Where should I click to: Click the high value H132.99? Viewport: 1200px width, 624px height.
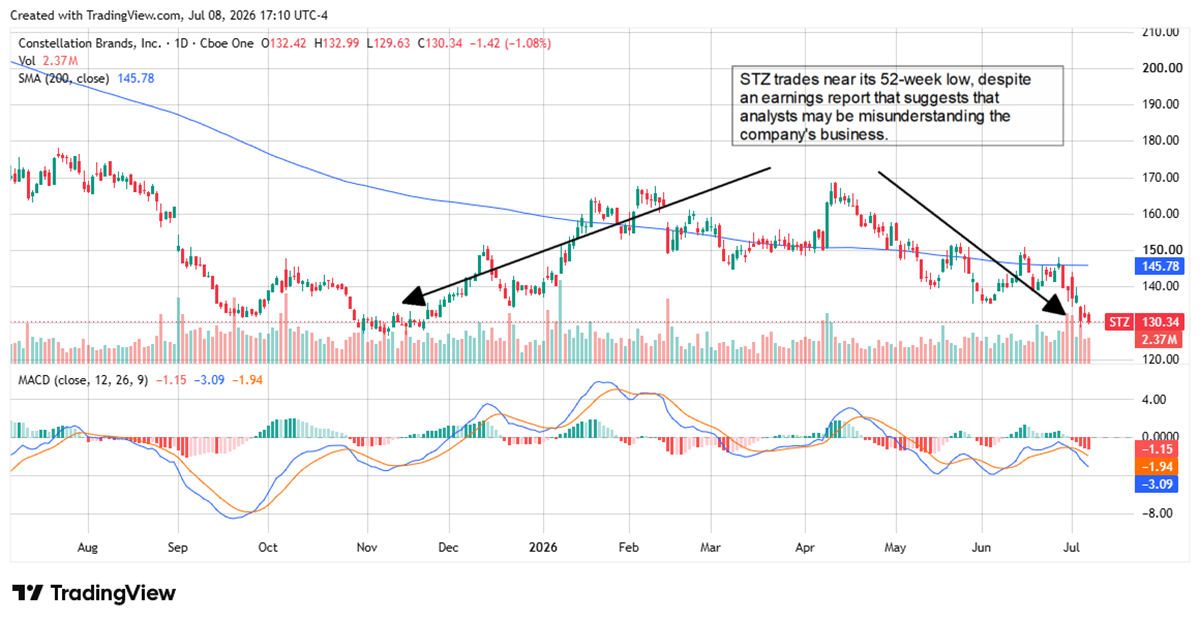(338, 44)
